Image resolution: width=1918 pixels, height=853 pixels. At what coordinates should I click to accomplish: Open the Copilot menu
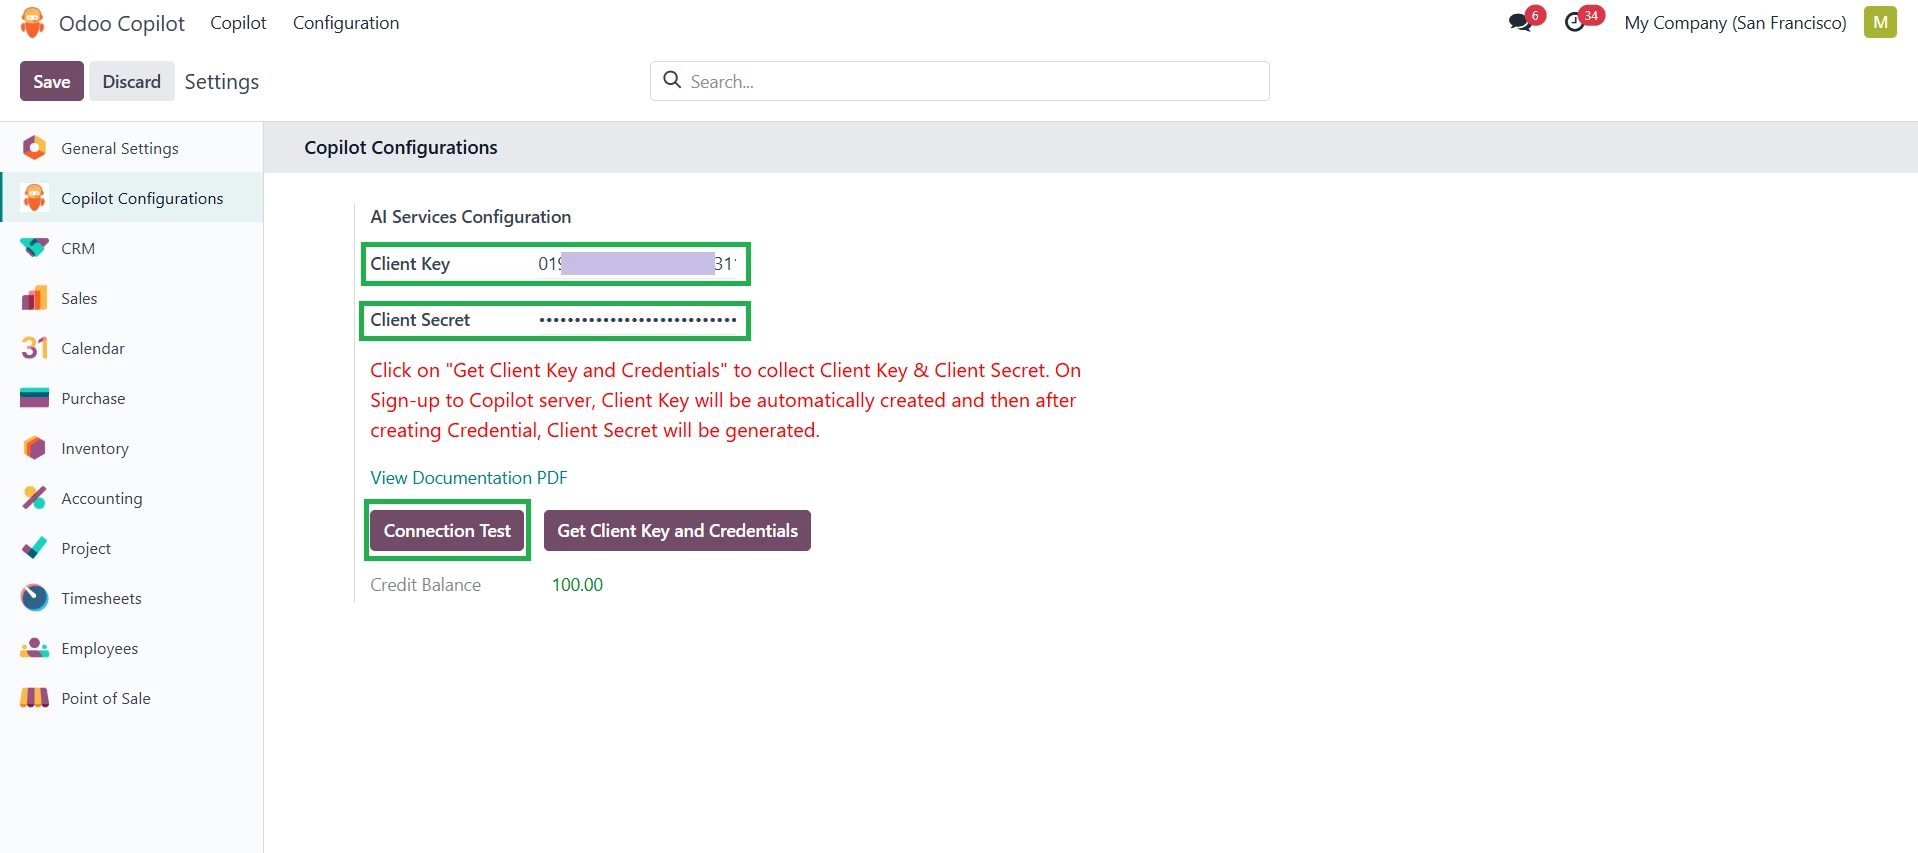[x=238, y=23]
